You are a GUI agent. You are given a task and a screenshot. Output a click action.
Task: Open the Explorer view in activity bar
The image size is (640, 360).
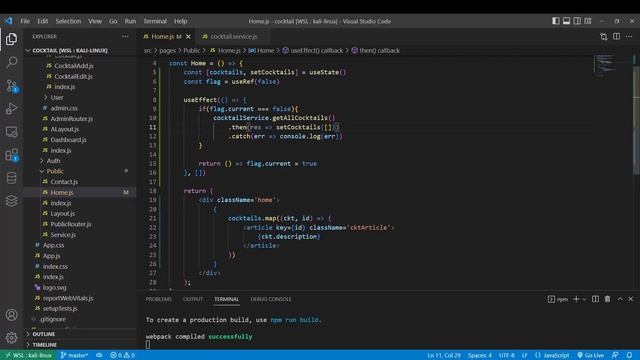click(x=11, y=39)
